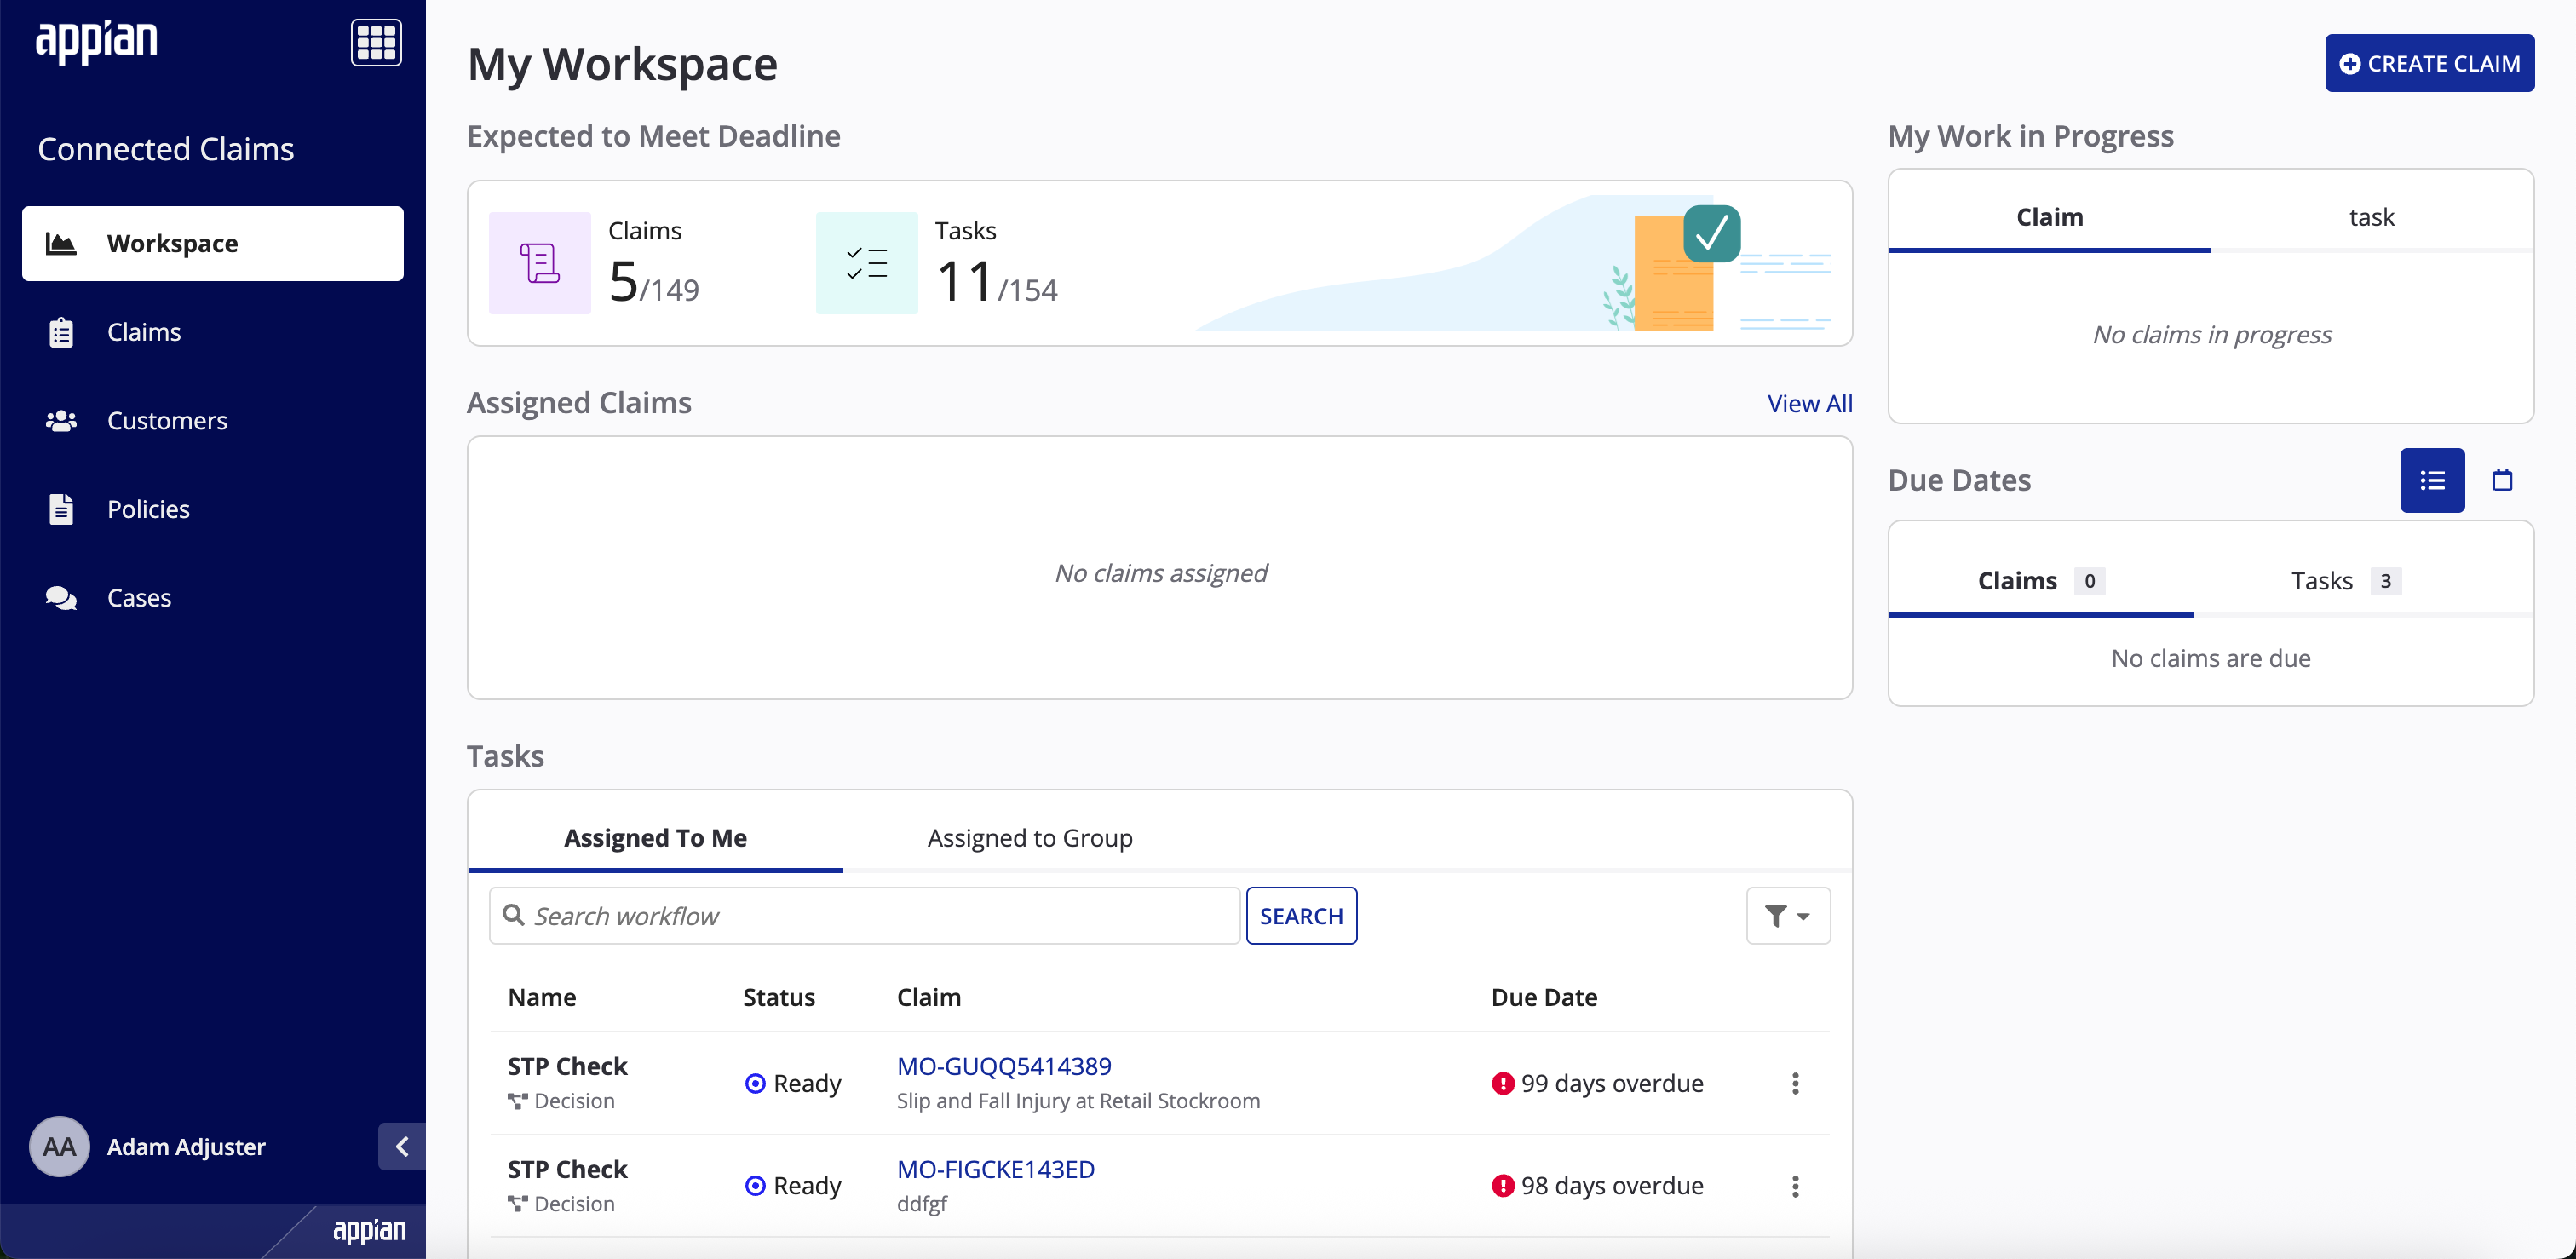2576x1259 pixels.
Task: Click View All for Assigned Claims
Action: point(1809,403)
